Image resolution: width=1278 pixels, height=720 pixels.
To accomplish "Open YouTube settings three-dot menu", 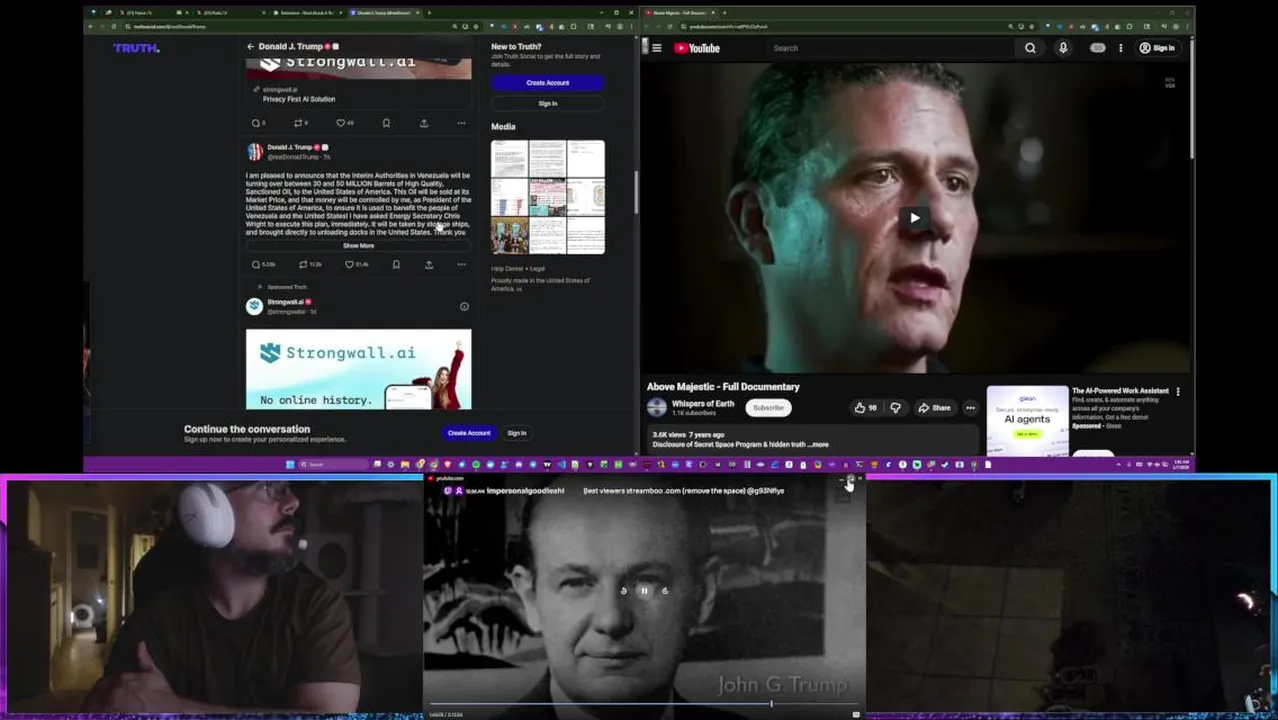I will [x=1120, y=48].
